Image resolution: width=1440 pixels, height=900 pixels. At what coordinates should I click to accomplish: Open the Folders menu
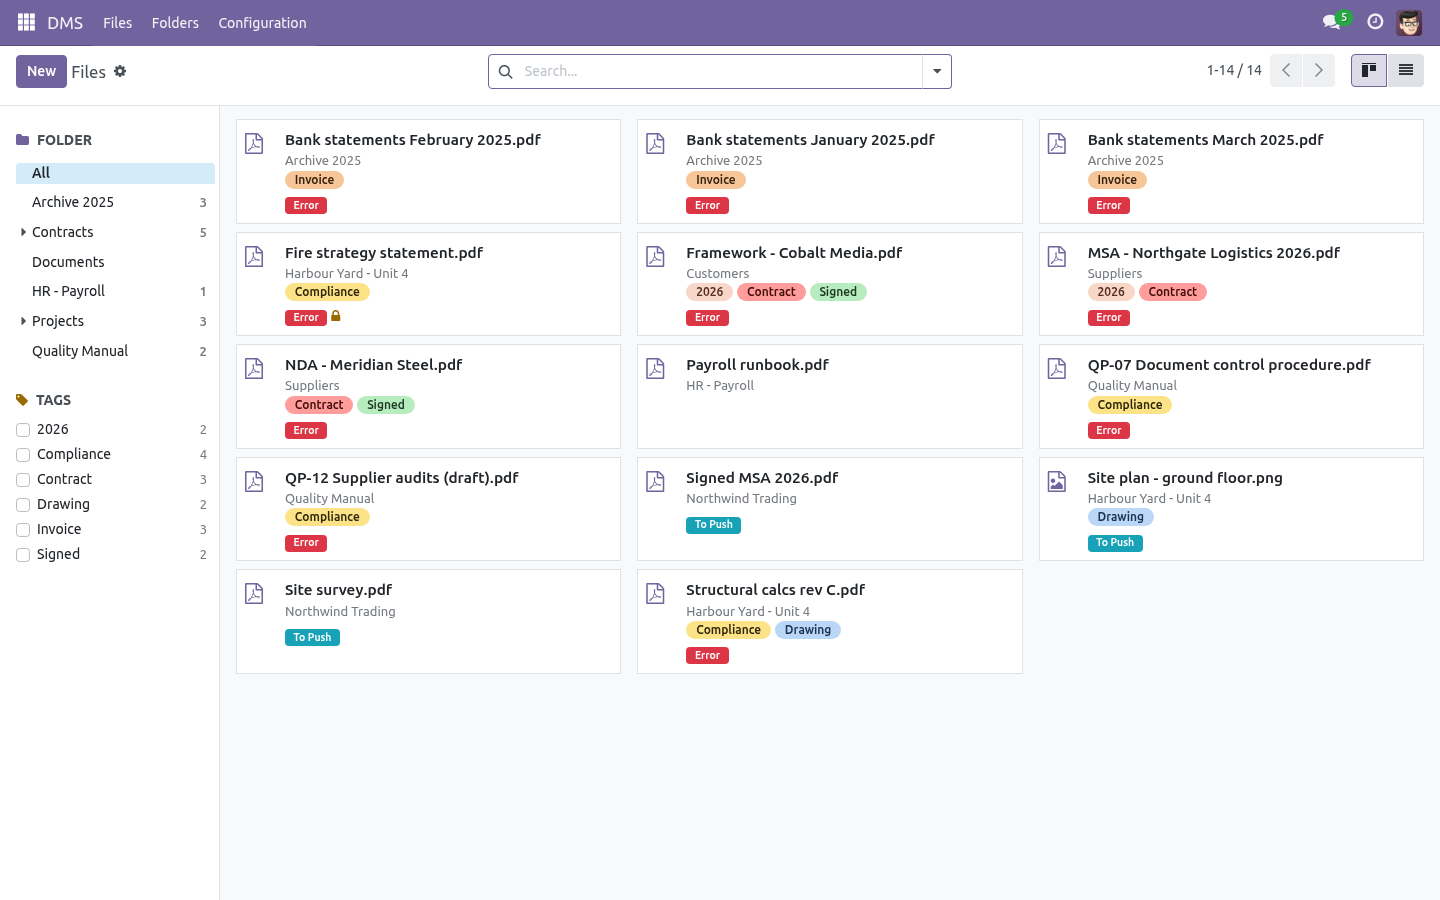175,23
